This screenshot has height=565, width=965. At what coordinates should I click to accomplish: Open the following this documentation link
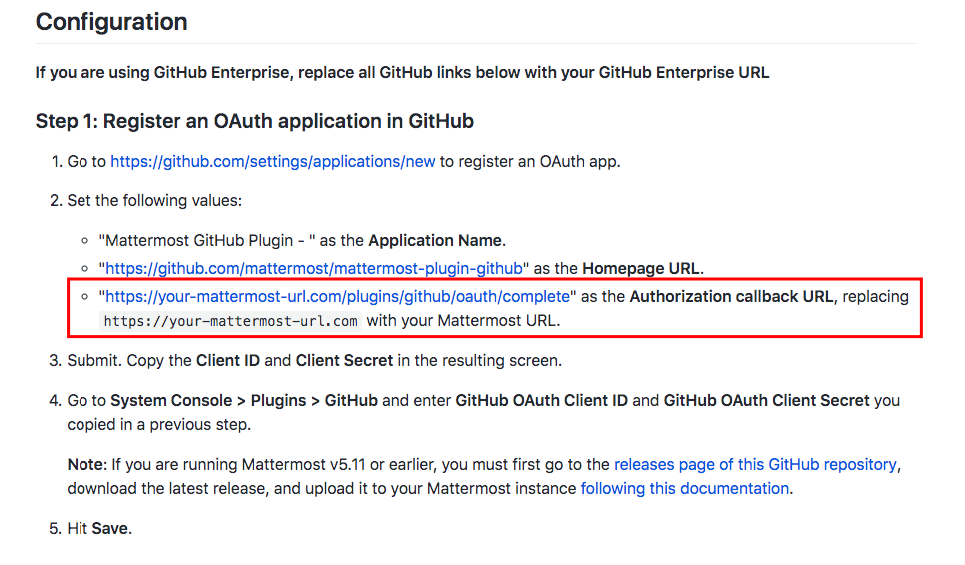pos(685,489)
